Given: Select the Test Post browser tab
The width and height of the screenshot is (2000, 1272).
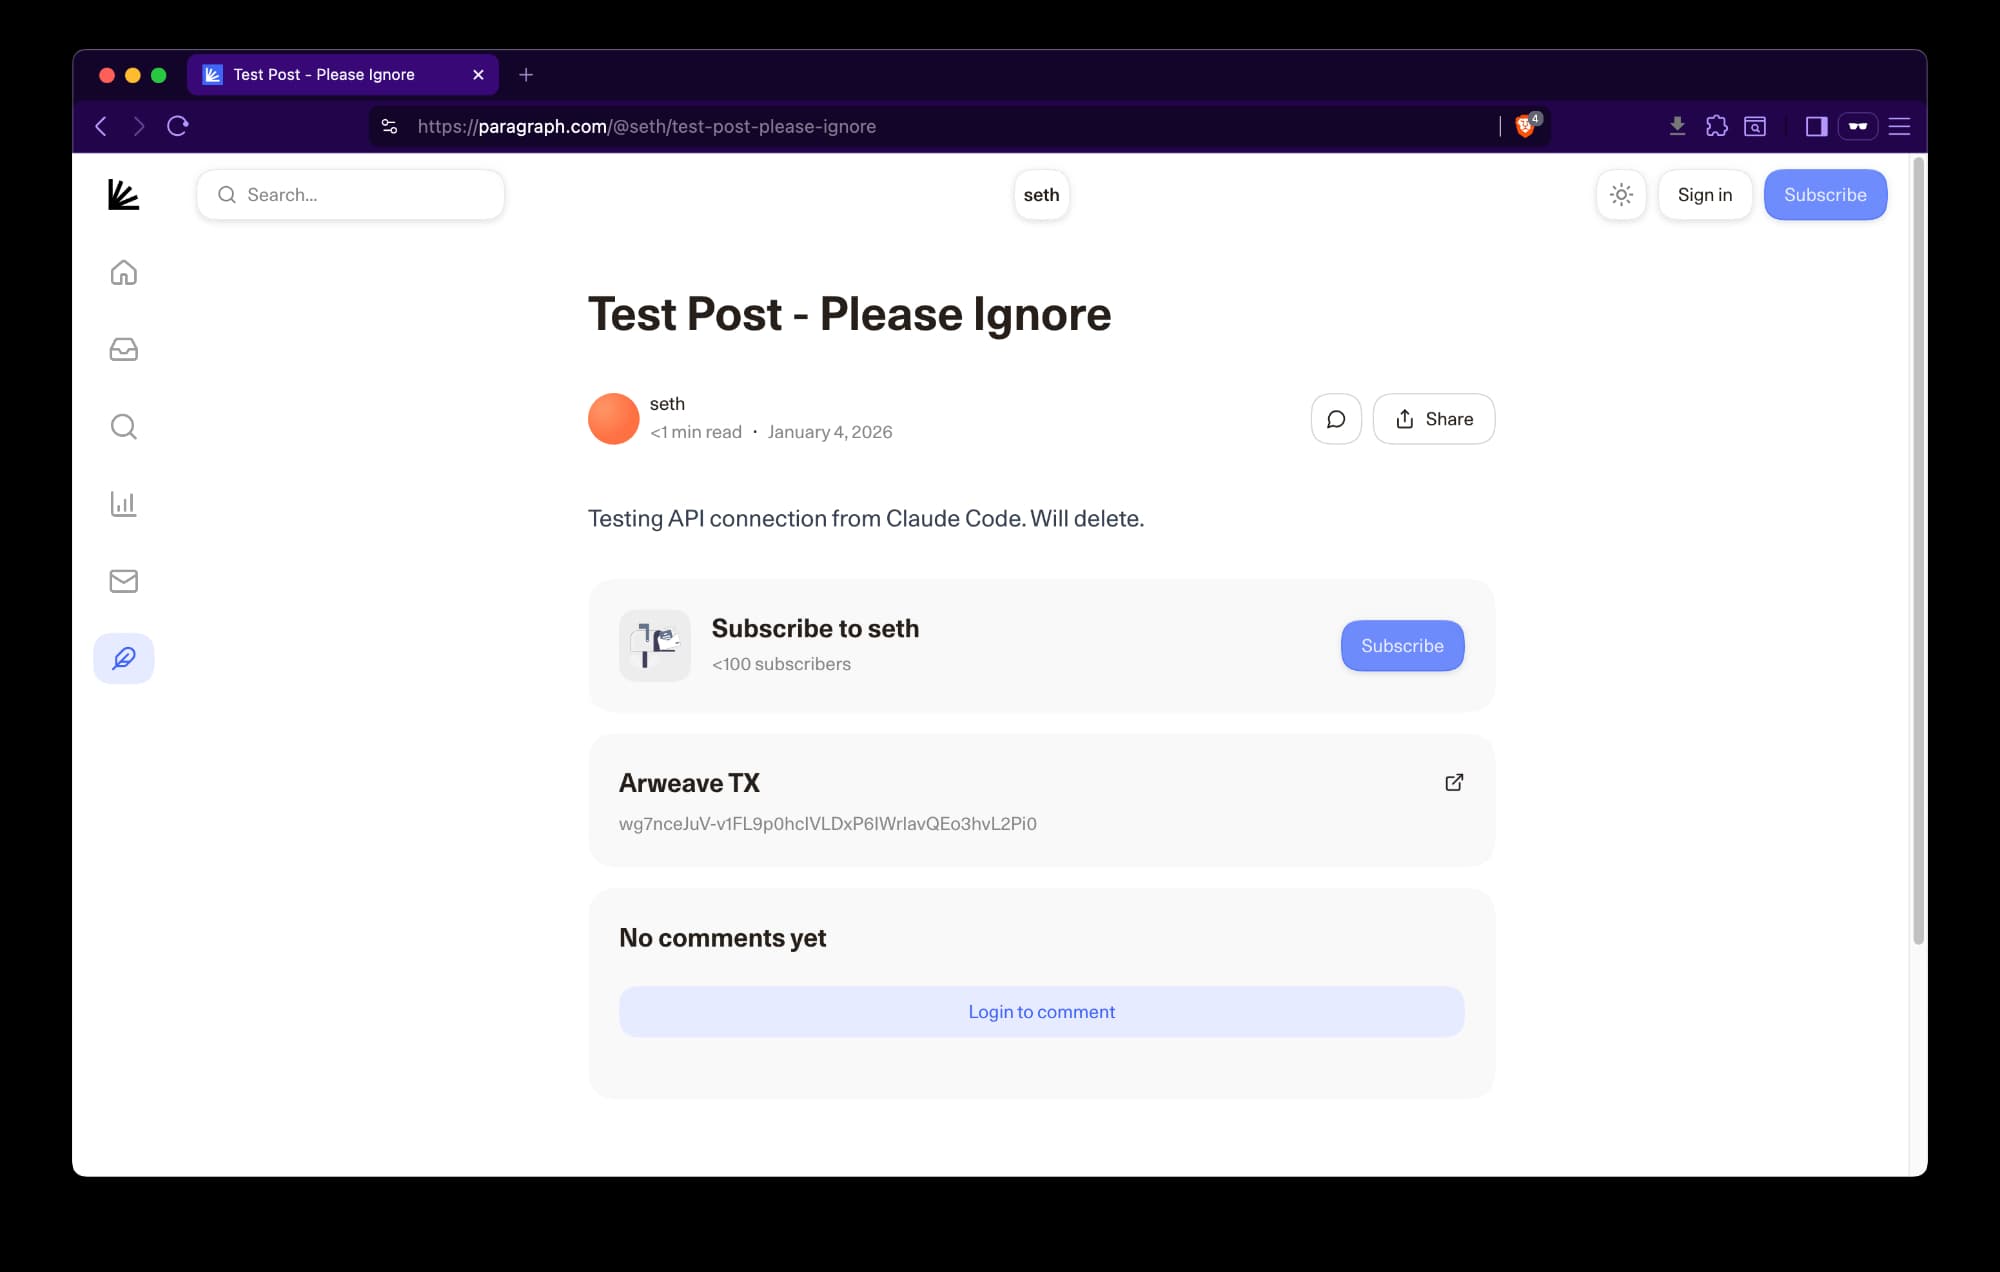Looking at the screenshot, I should coord(325,75).
